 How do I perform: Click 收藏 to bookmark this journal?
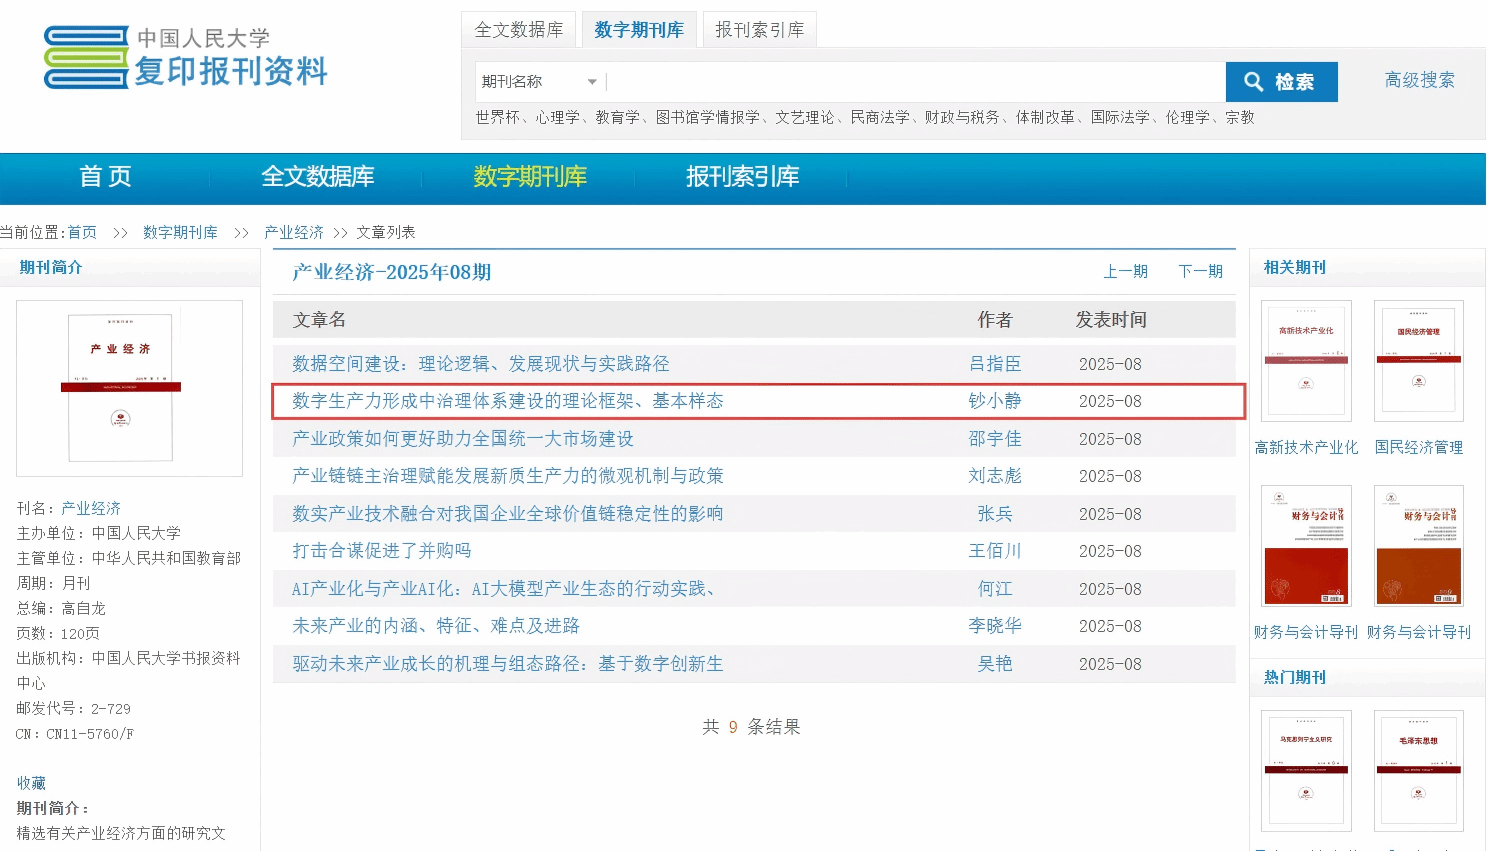(x=31, y=783)
